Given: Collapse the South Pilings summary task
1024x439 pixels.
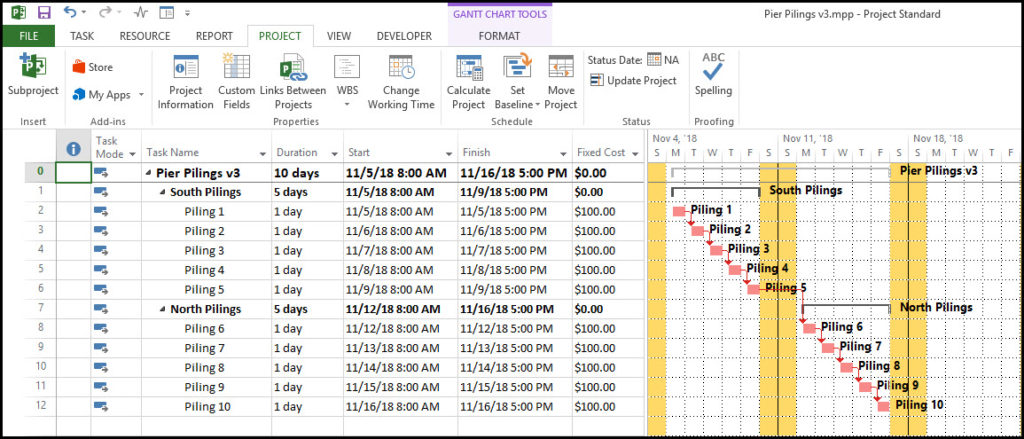Looking at the screenshot, I should [x=163, y=193].
